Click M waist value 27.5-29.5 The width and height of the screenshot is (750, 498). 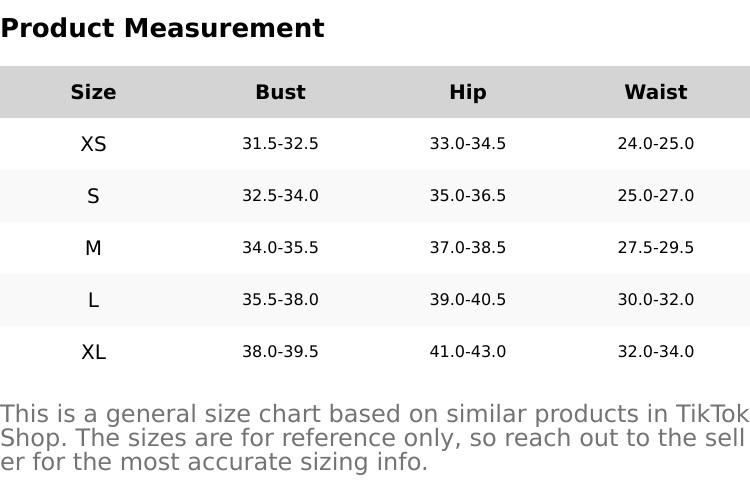click(655, 248)
